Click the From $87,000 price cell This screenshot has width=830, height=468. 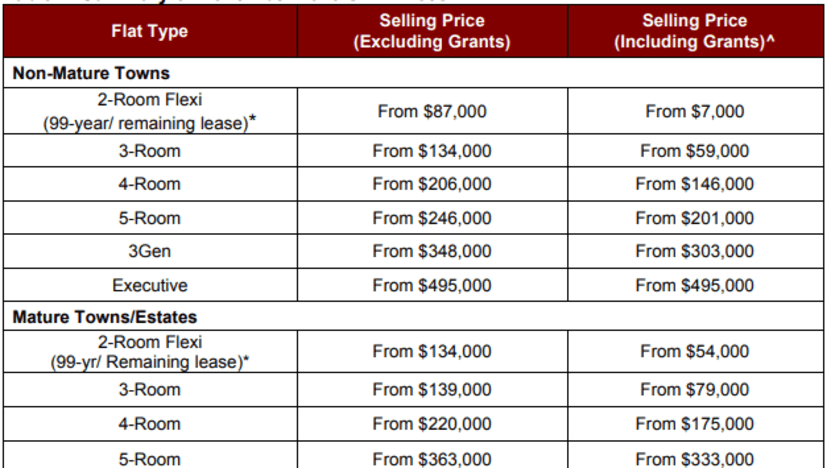[432, 111]
